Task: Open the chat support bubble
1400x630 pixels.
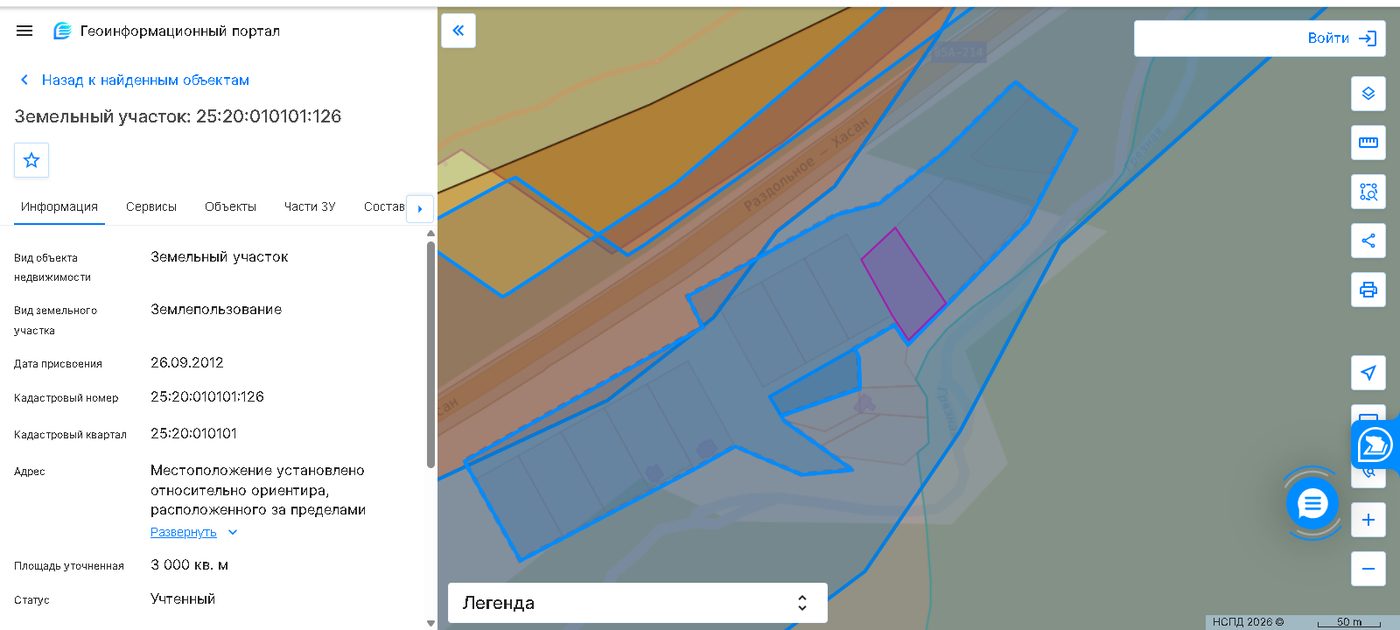Action: click(1312, 503)
